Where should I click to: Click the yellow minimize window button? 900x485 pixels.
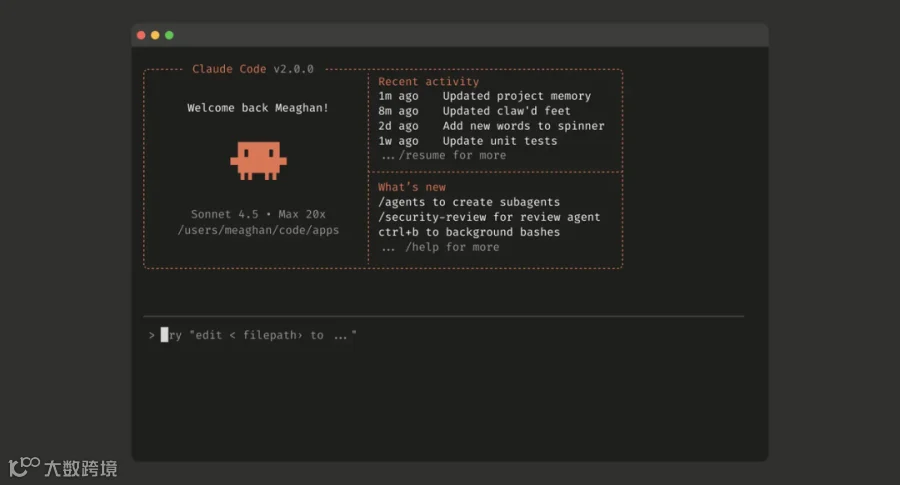155,35
